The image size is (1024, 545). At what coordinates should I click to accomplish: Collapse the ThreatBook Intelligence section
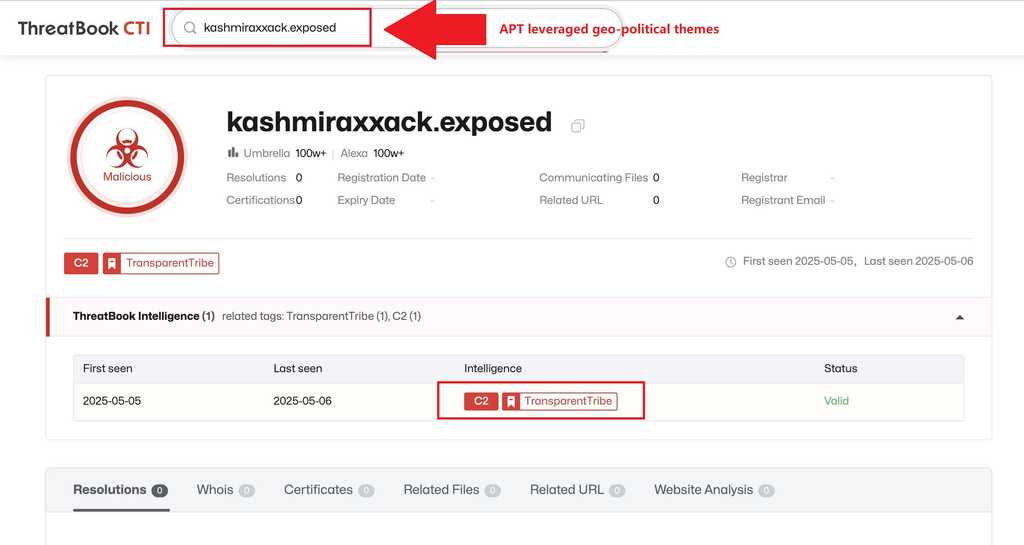pyautogui.click(x=959, y=317)
